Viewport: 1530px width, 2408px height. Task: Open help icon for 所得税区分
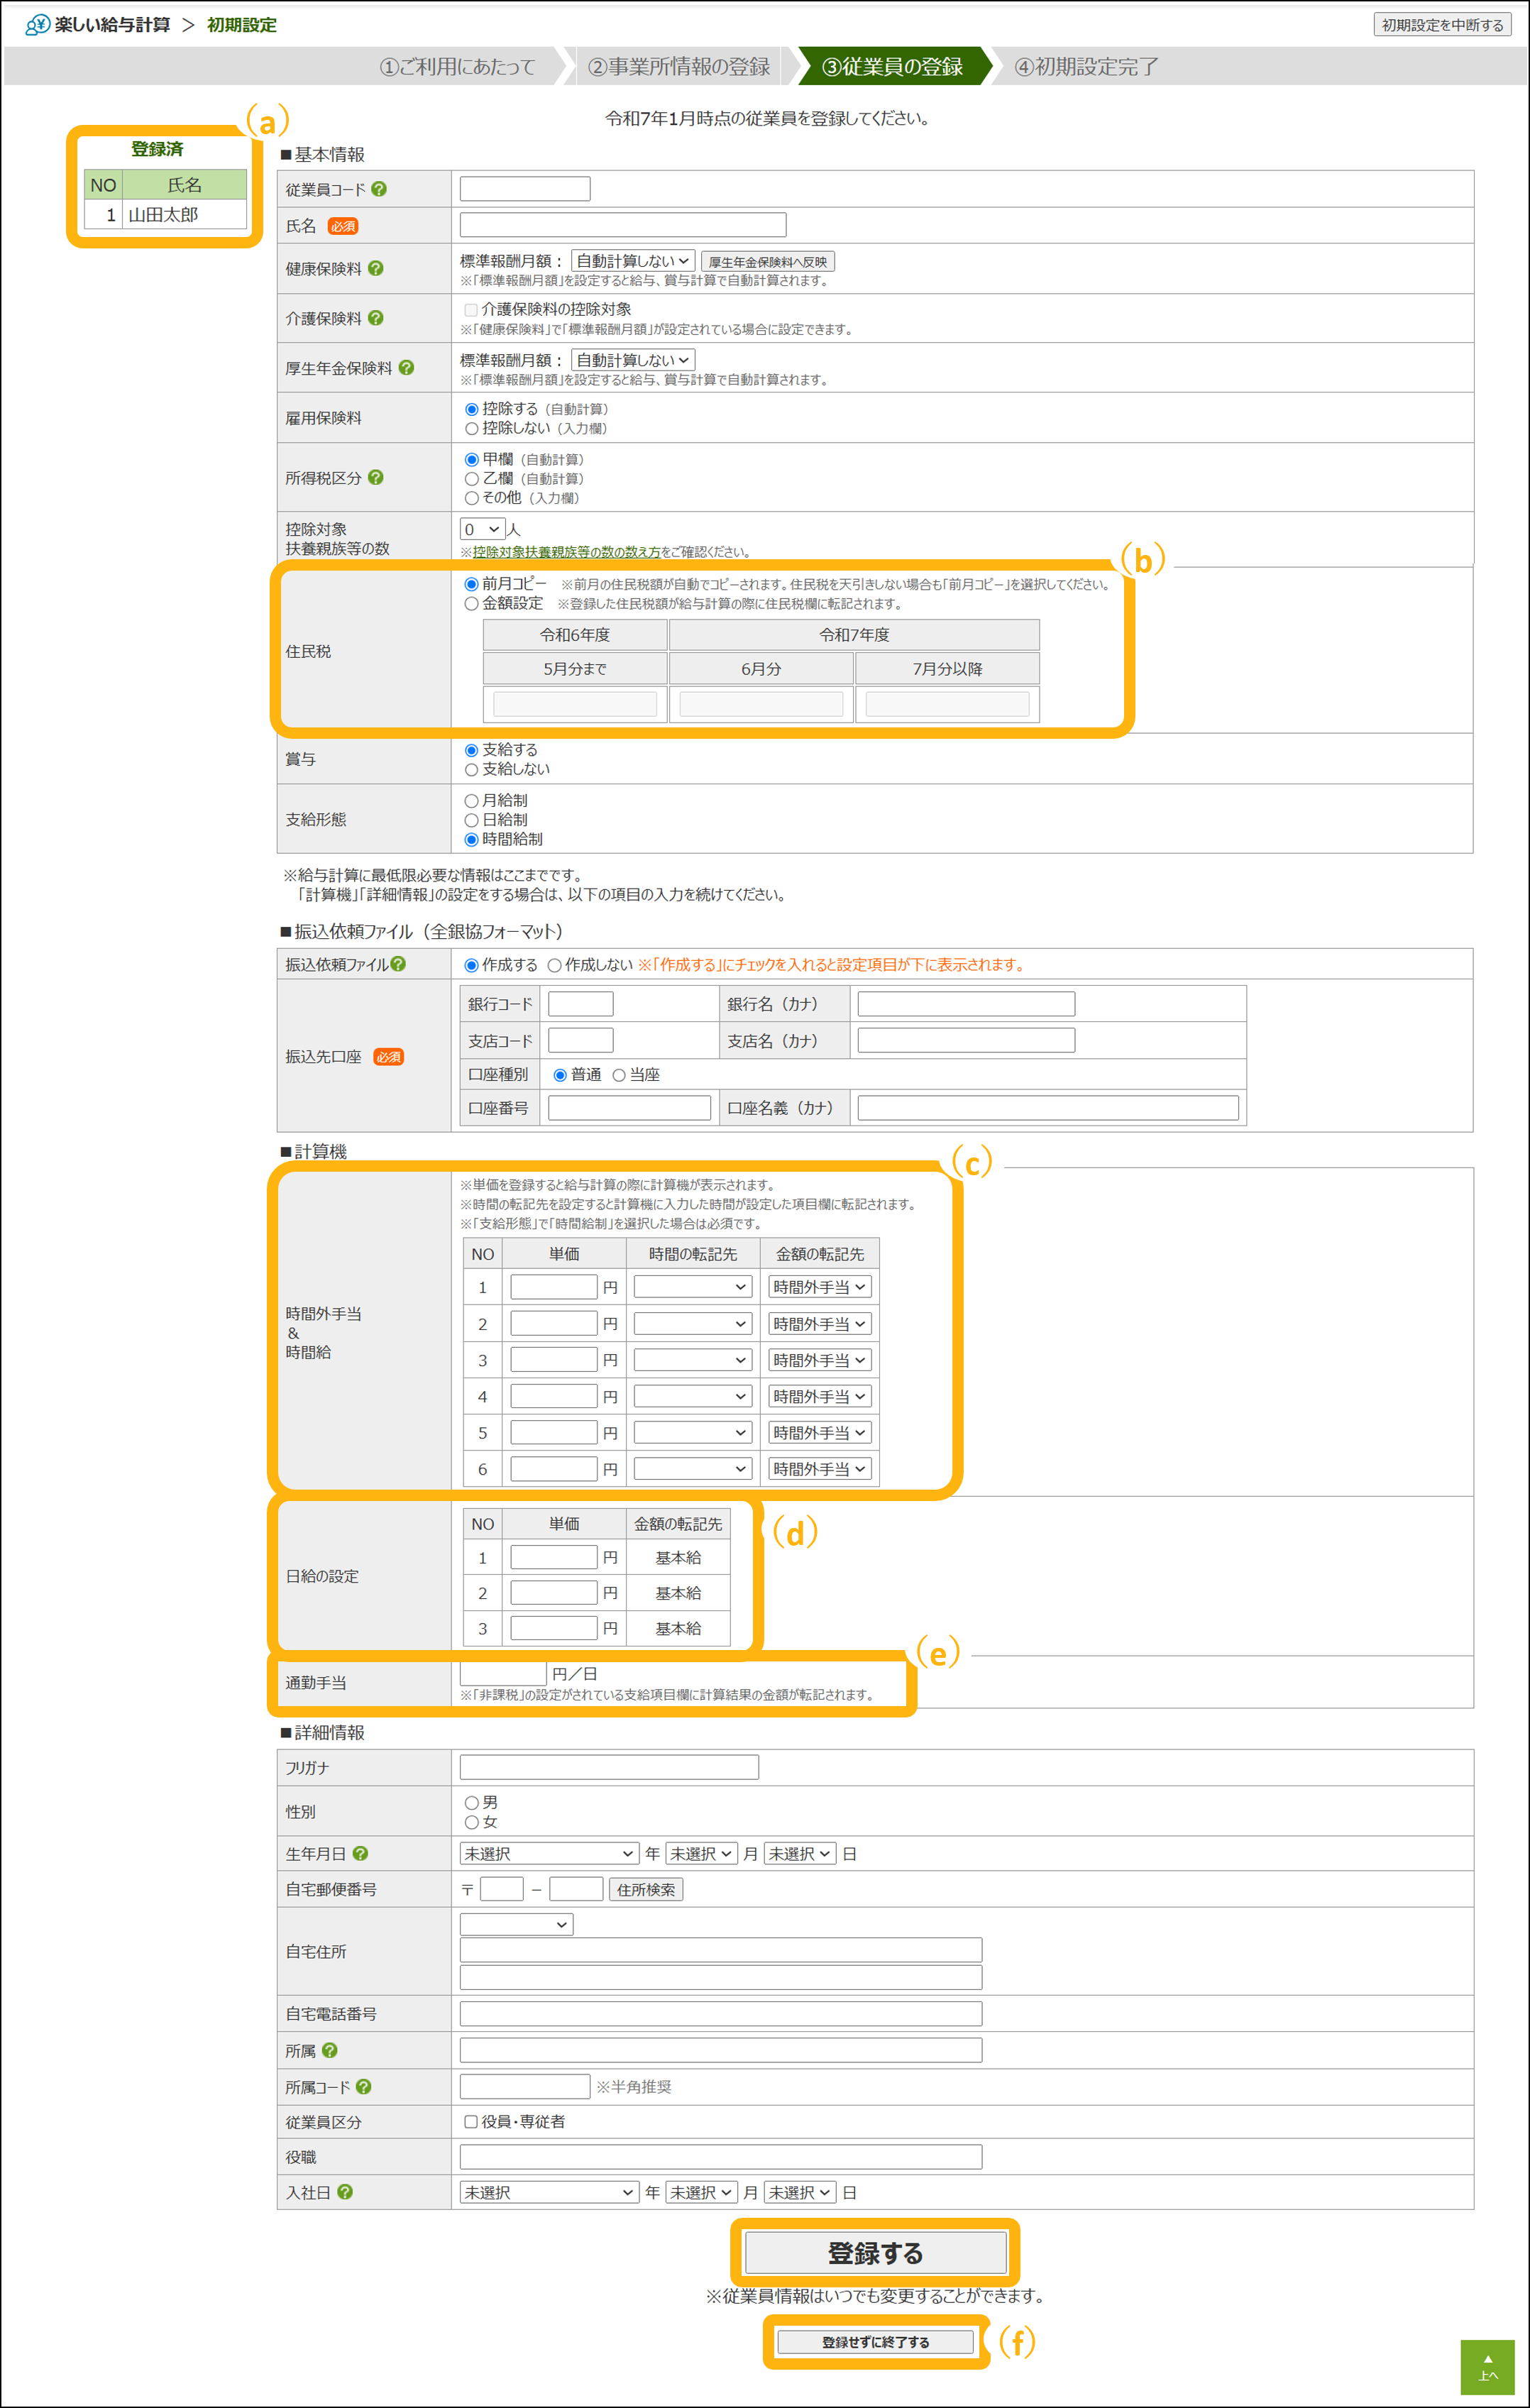(376, 477)
